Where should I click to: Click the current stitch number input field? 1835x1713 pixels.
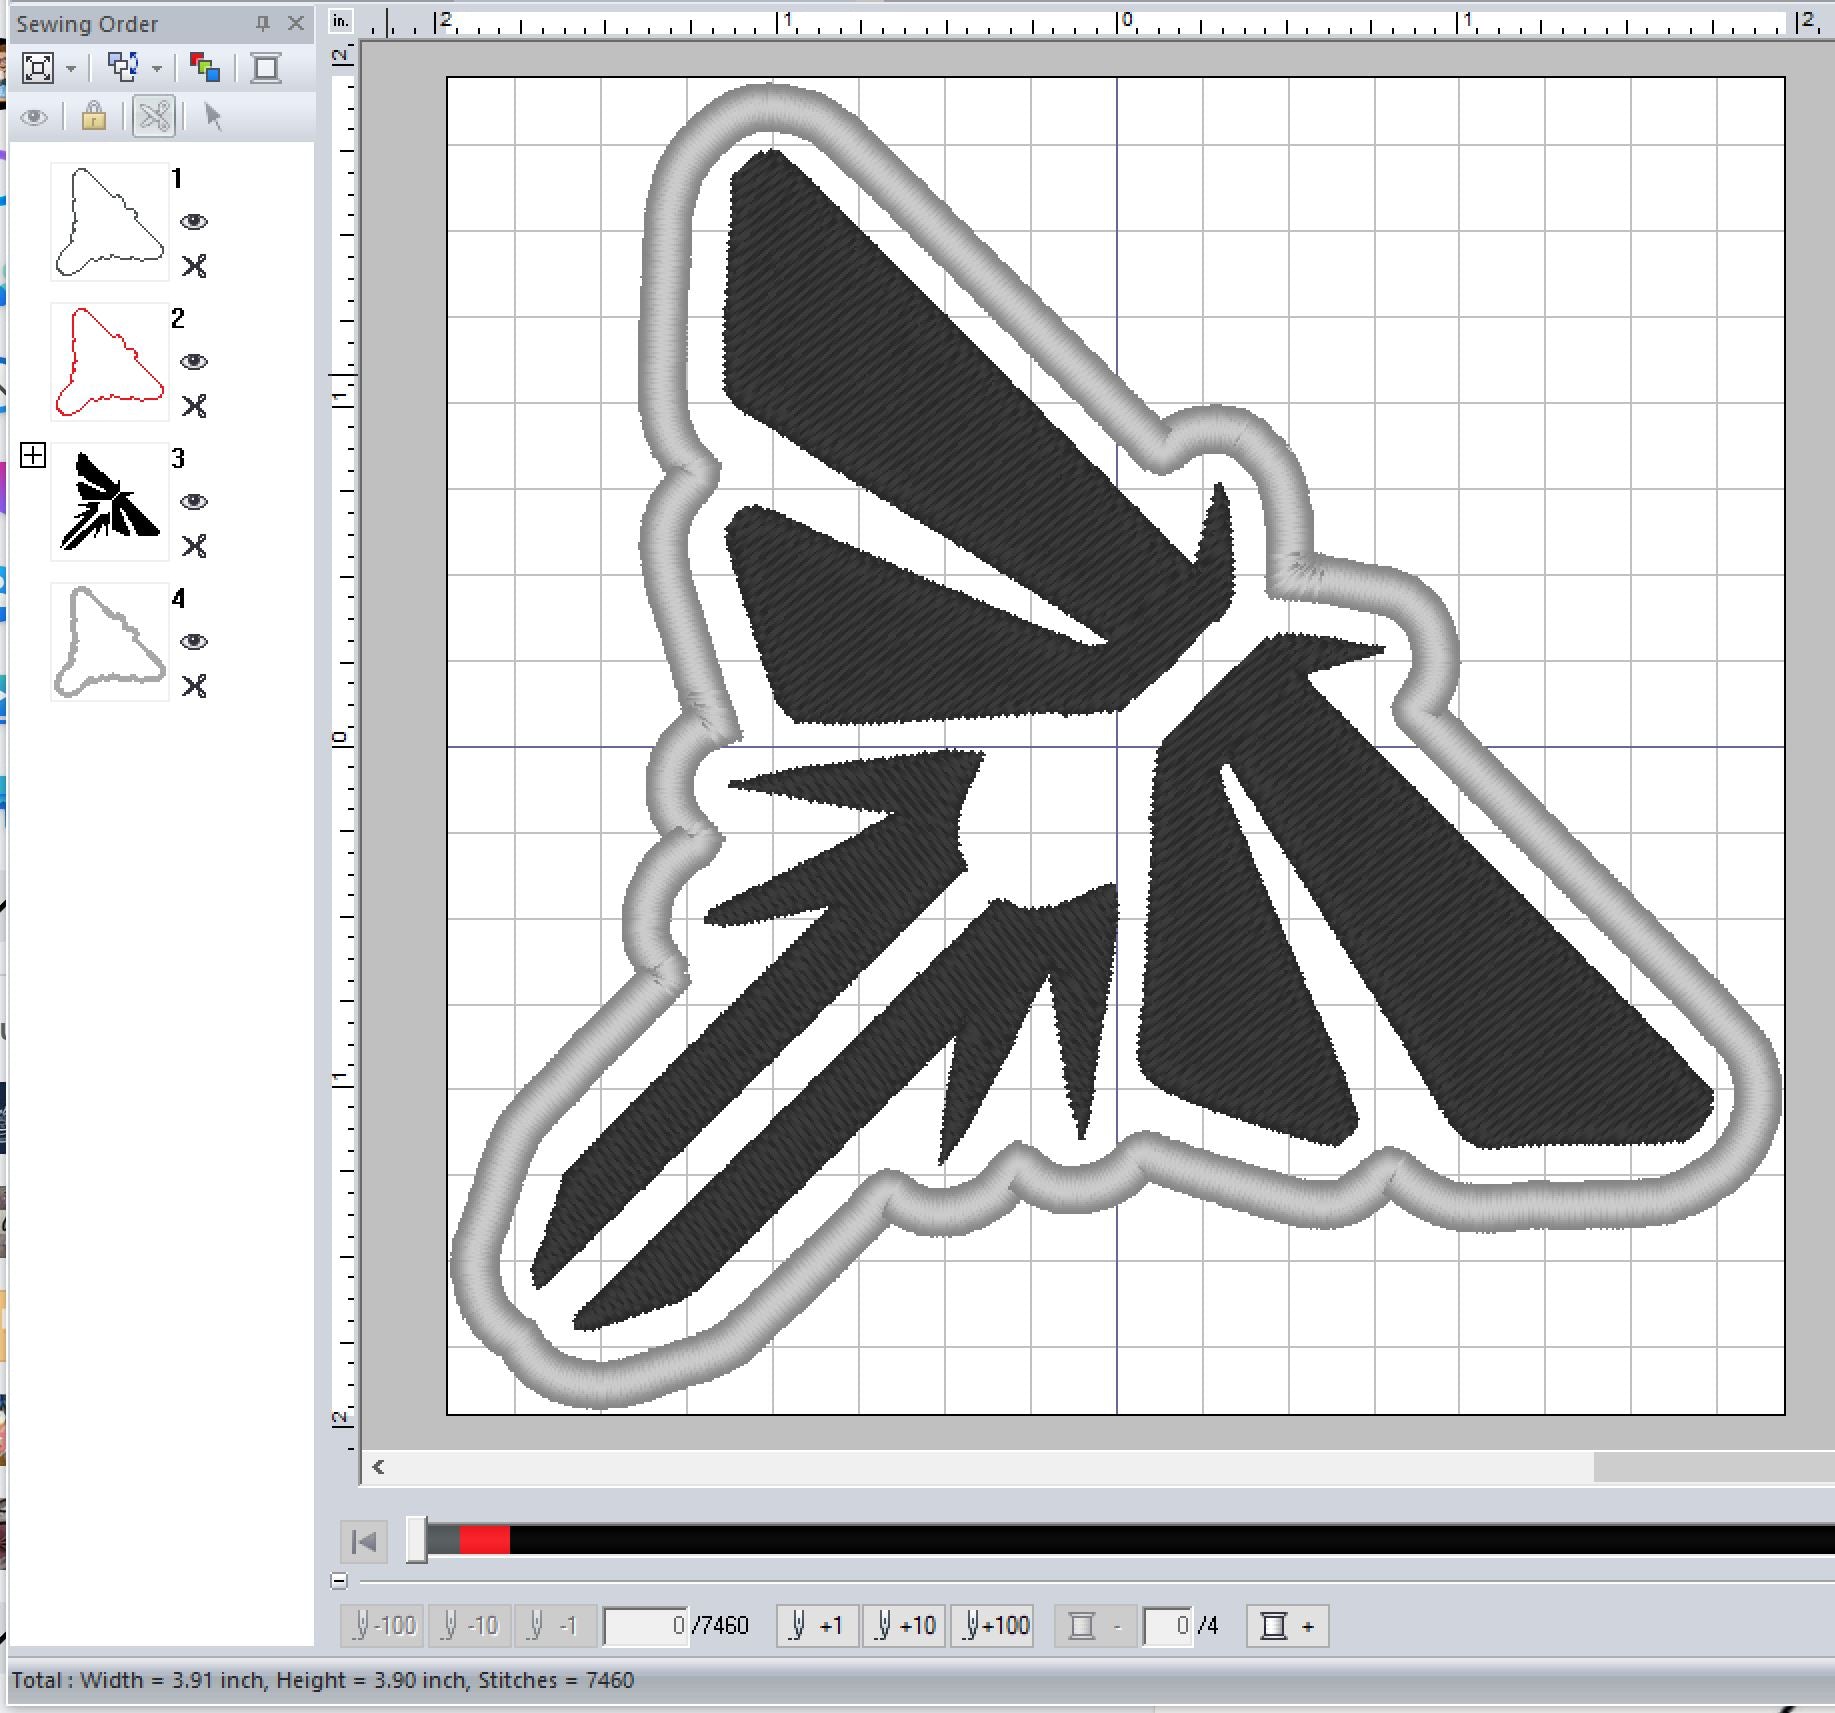pyautogui.click(x=646, y=1626)
